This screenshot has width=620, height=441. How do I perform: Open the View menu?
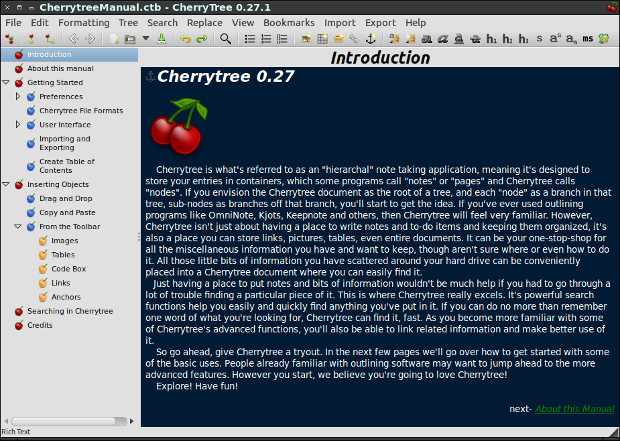click(x=243, y=23)
